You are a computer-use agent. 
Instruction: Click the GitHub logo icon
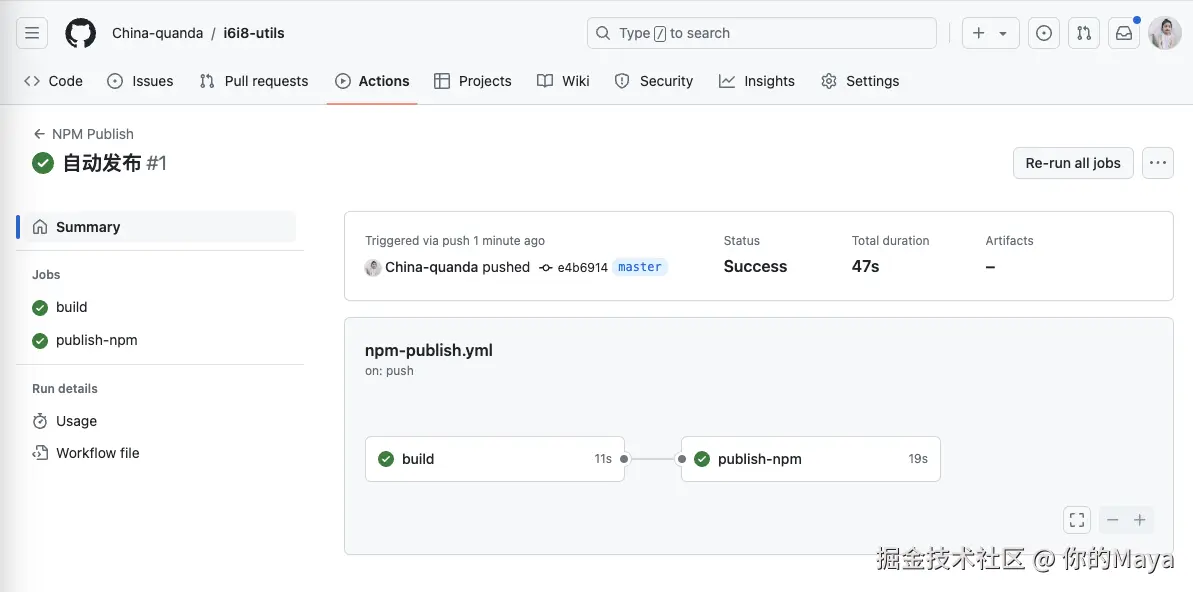point(81,33)
